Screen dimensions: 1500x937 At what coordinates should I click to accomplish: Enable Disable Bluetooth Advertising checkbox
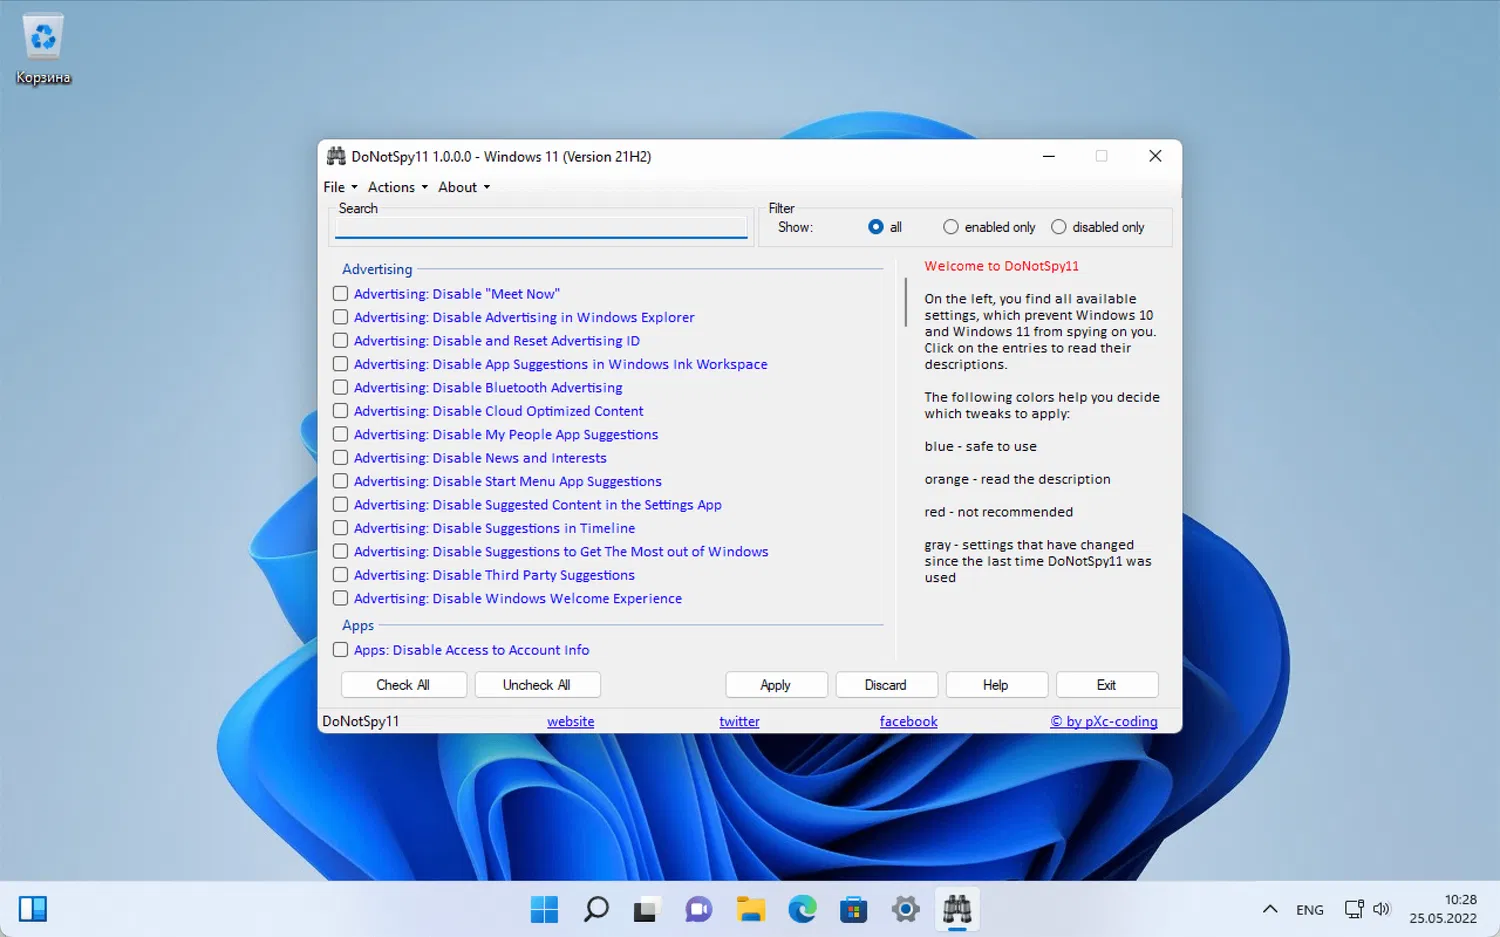coord(341,388)
